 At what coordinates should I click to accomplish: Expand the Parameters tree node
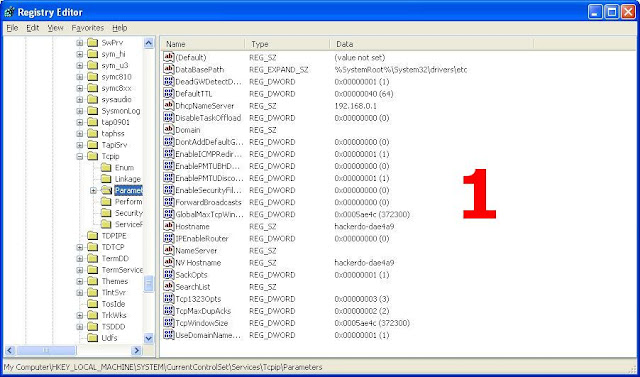[x=93, y=191]
